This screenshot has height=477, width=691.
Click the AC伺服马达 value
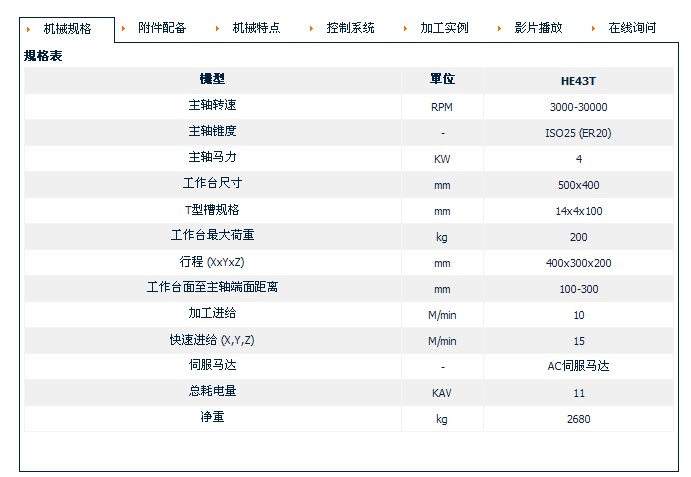[x=578, y=366]
